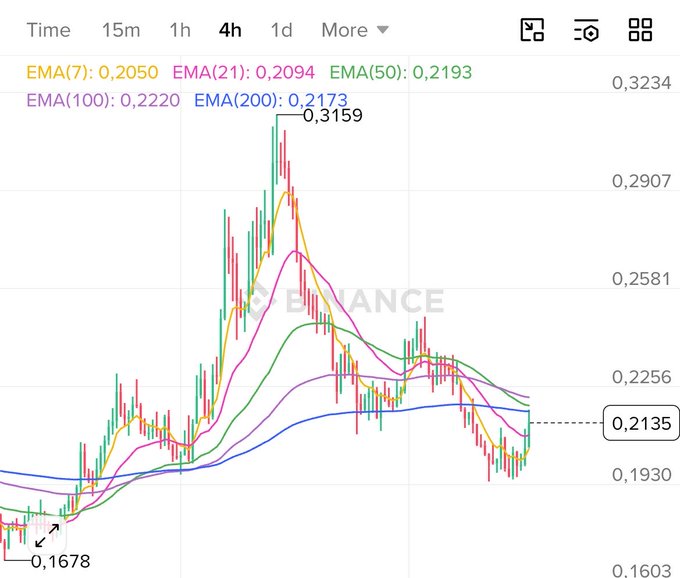This screenshot has height=578, width=680.
Task: Click the EMA(100): 0,2220 label
Action: 103,101
